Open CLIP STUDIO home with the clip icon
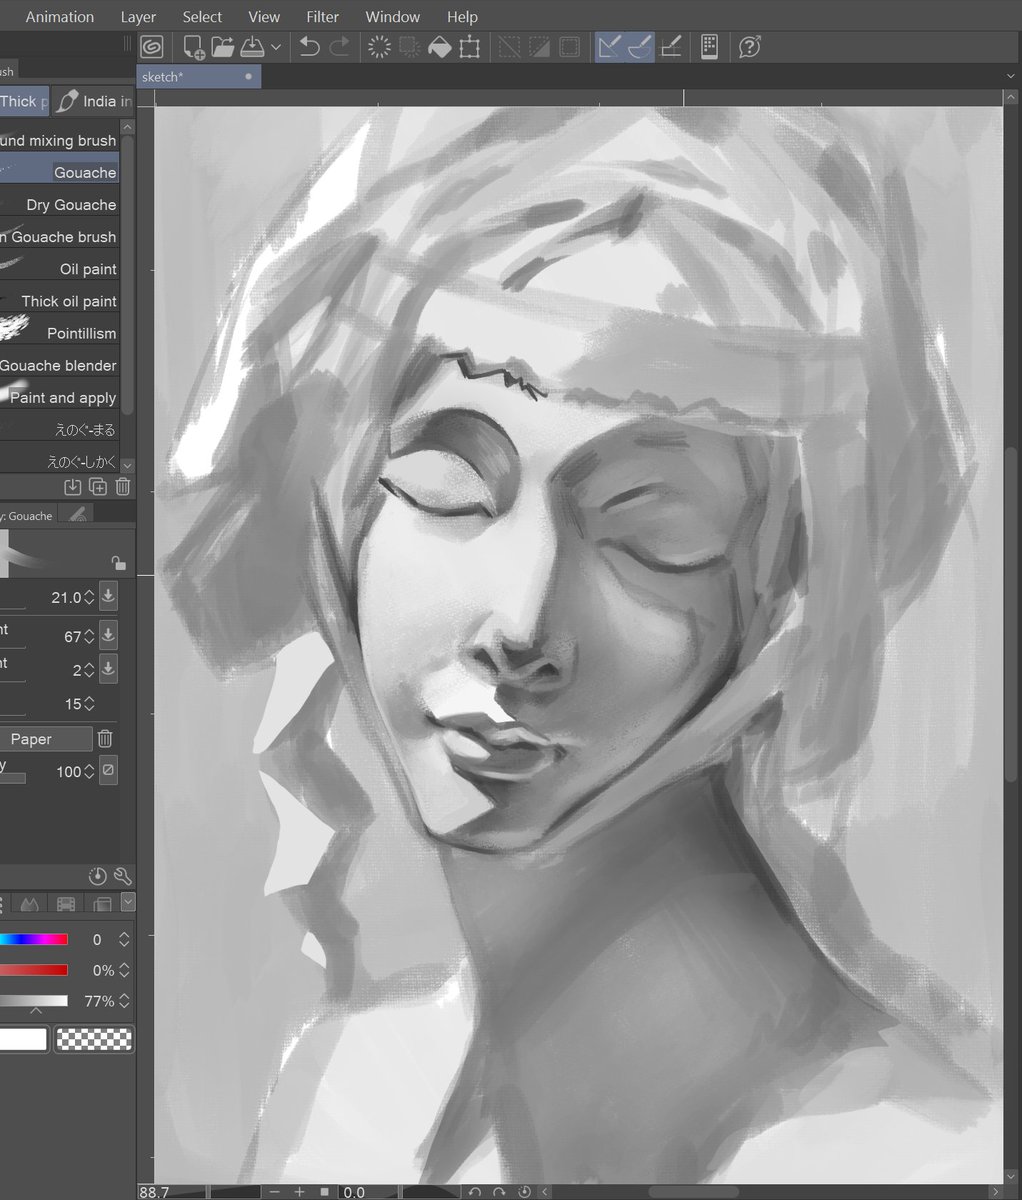The height and width of the screenshot is (1200, 1022). coord(152,46)
